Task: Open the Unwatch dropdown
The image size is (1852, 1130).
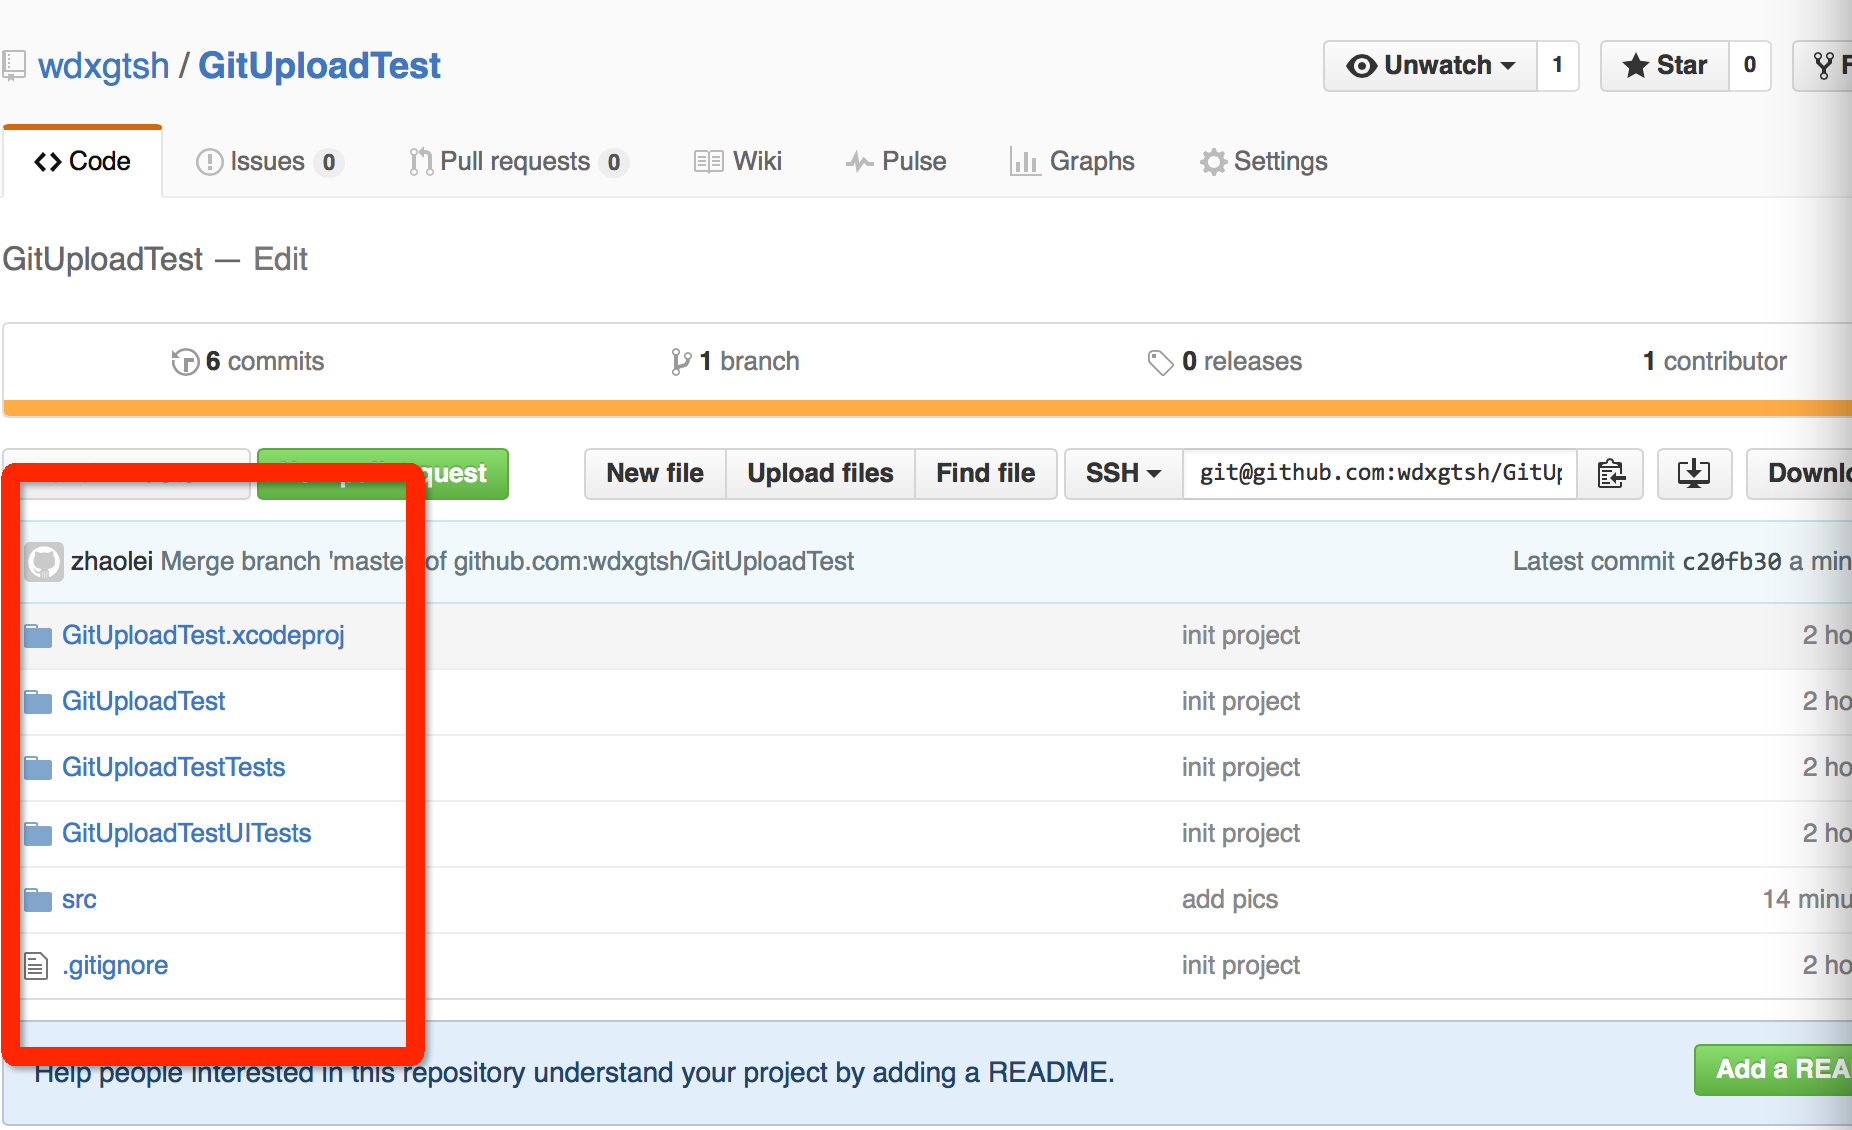Action: (1430, 66)
